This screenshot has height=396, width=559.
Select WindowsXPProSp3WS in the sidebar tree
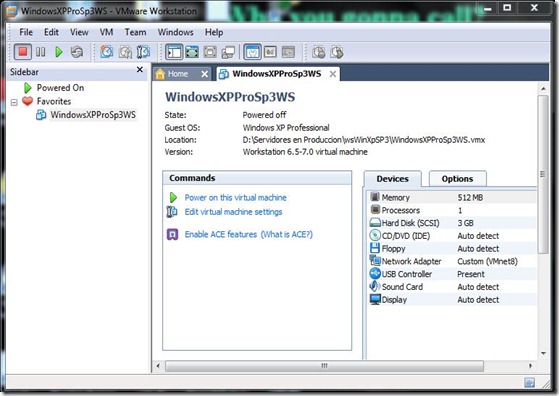93,115
